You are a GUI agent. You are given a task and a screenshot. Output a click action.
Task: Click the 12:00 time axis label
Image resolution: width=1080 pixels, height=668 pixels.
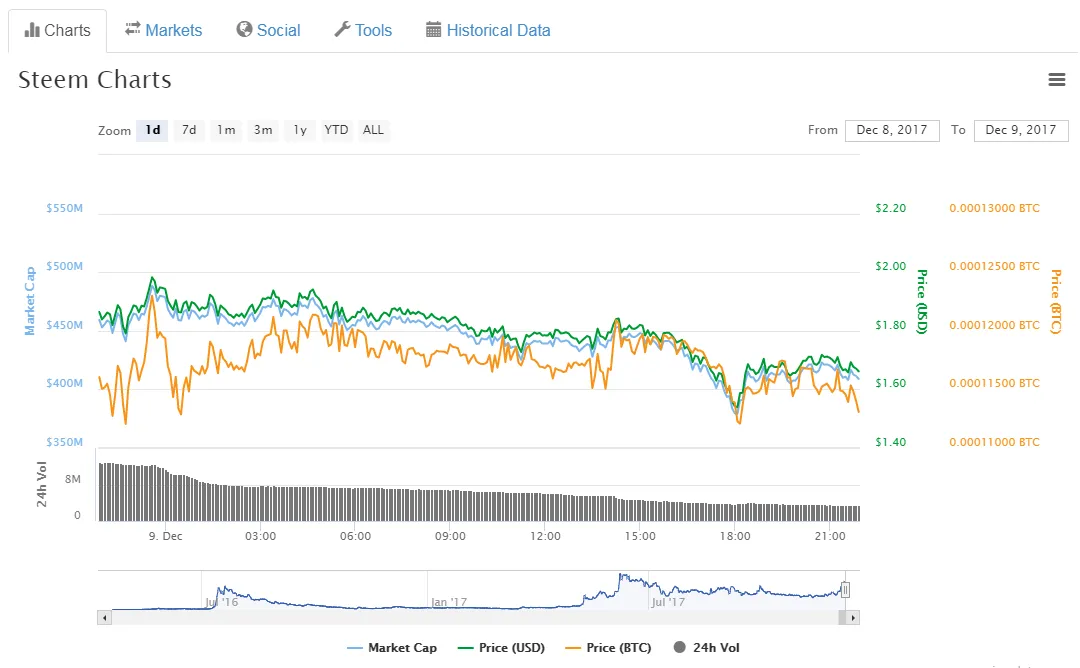[545, 536]
